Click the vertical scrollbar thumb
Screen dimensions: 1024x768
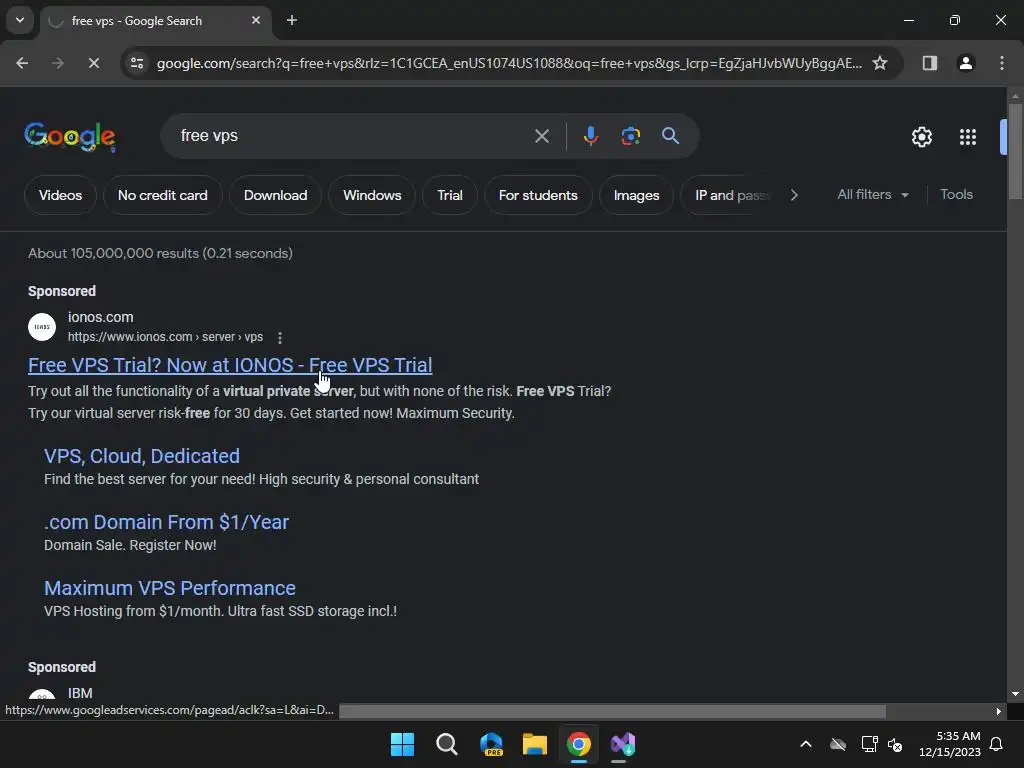1015,150
